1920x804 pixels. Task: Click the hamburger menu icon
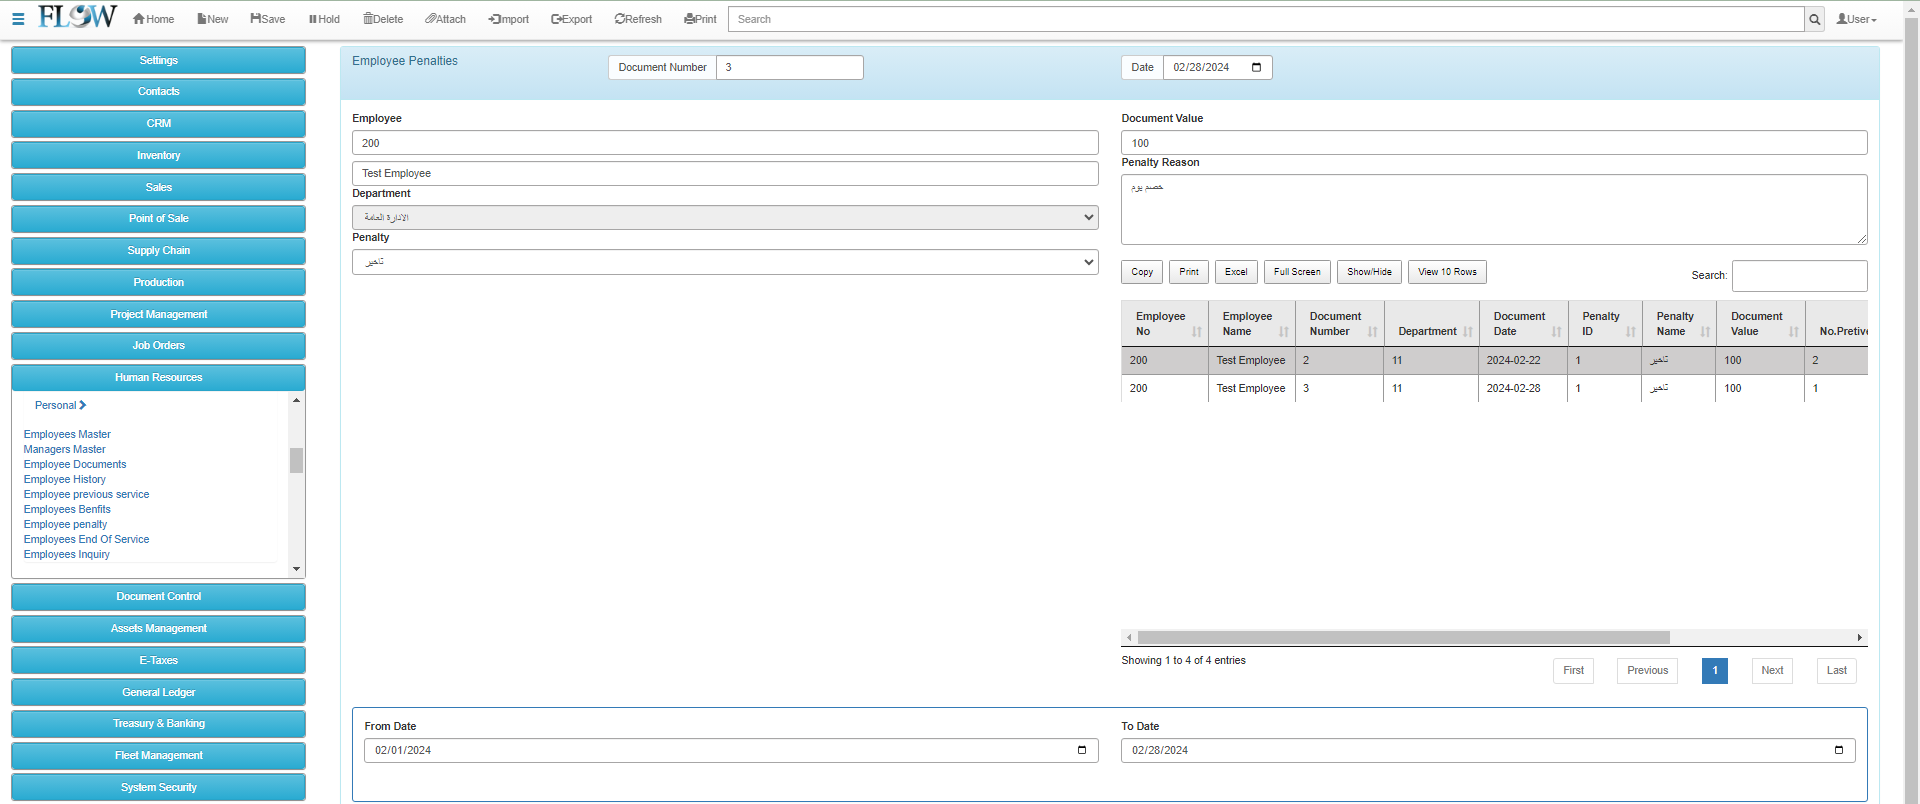point(18,19)
